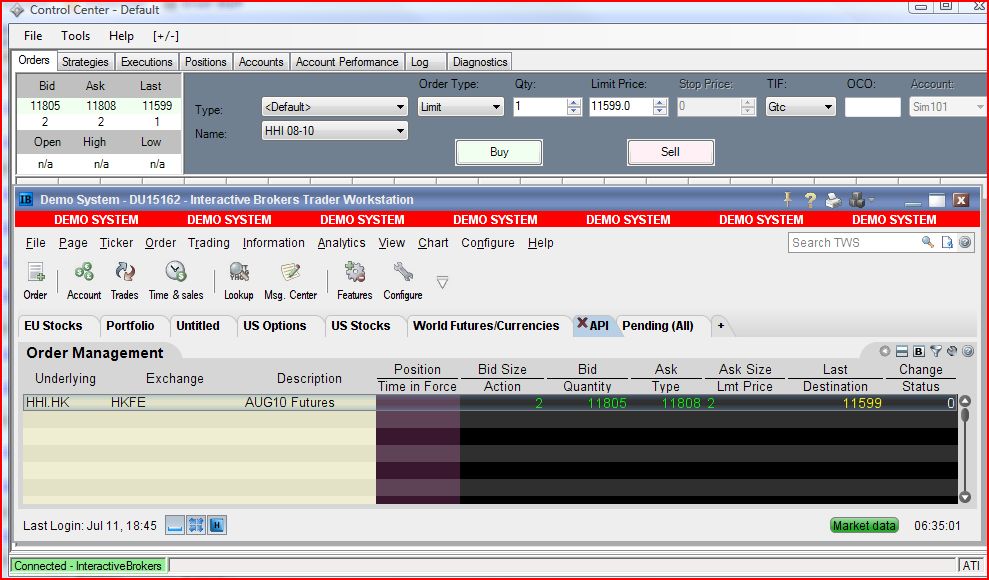Click the blue H icon after Last Login
Image resolution: width=989 pixels, height=580 pixels.
[x=216, y=525]
